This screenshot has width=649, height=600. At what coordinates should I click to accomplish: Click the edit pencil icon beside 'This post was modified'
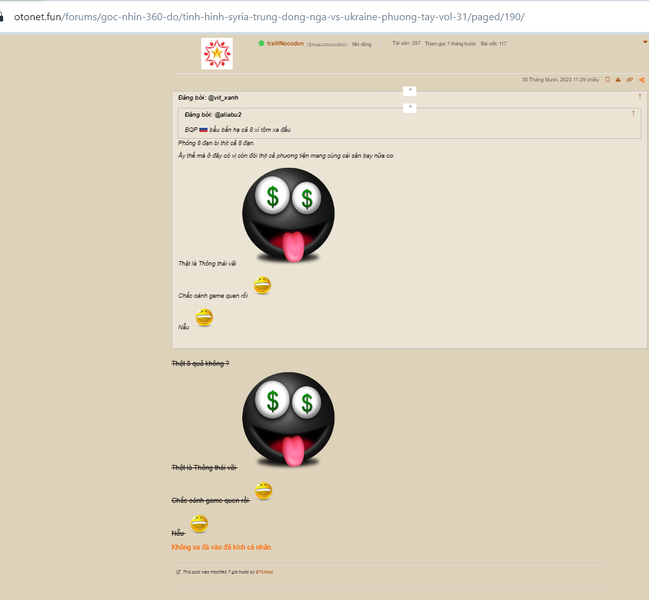(x=178, y=572)
